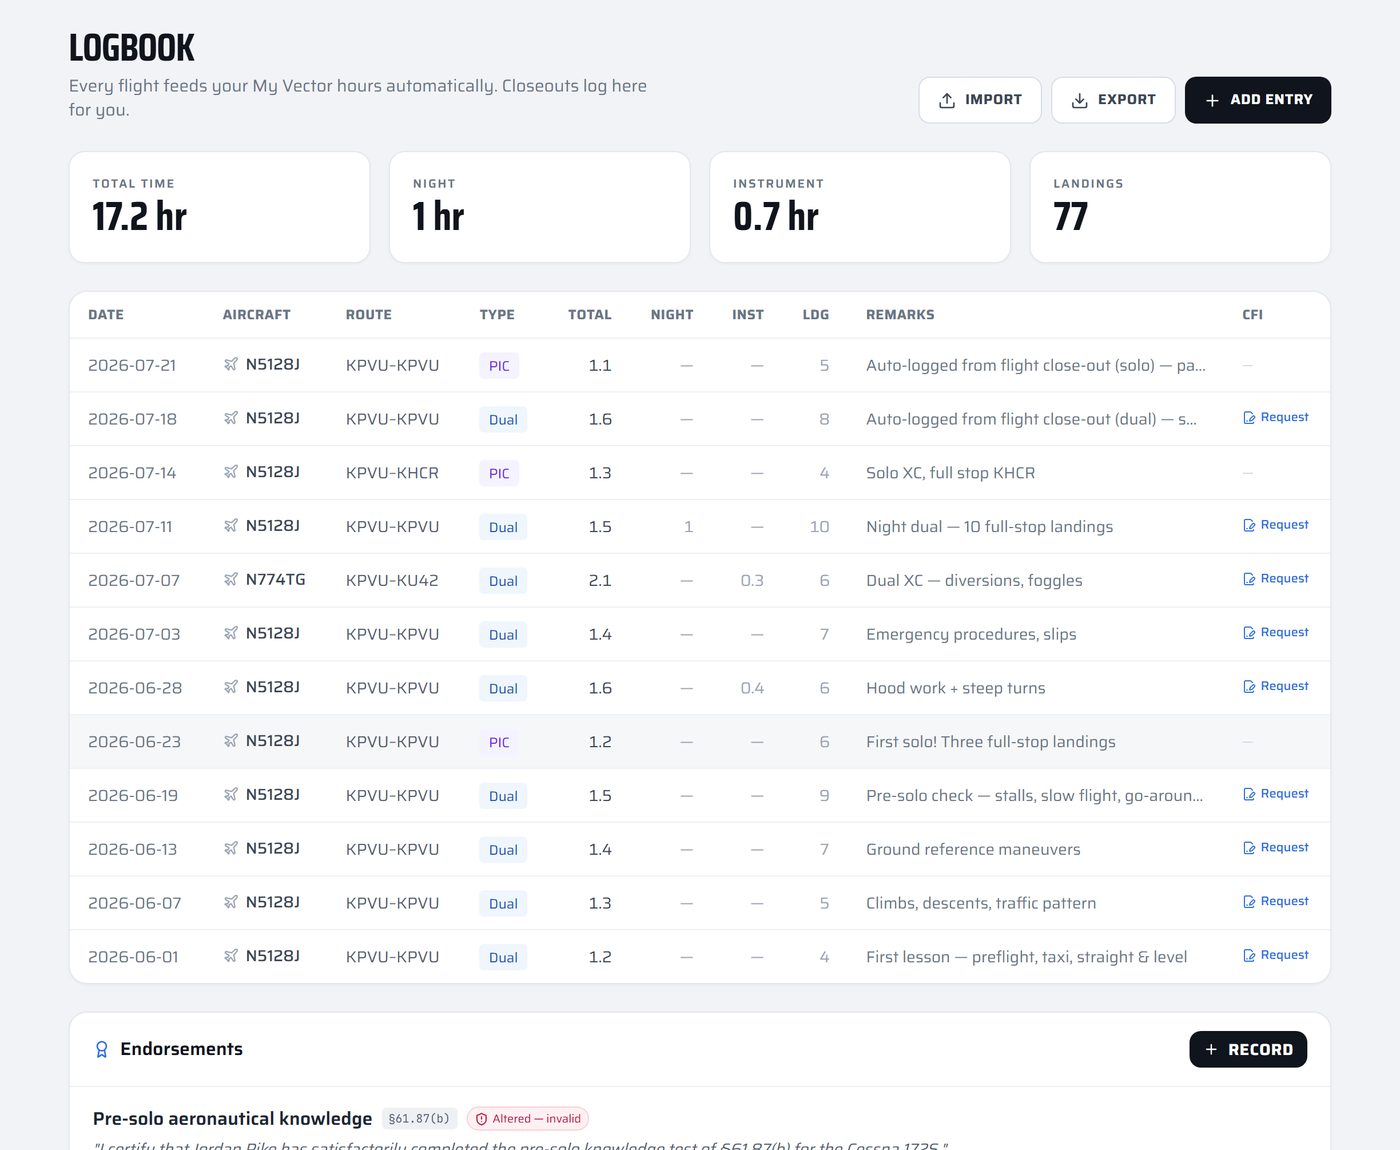Click the §61.87(b) regulation tag
This screenshot has height=1150, width=1400.
(x=419, y=1119)
